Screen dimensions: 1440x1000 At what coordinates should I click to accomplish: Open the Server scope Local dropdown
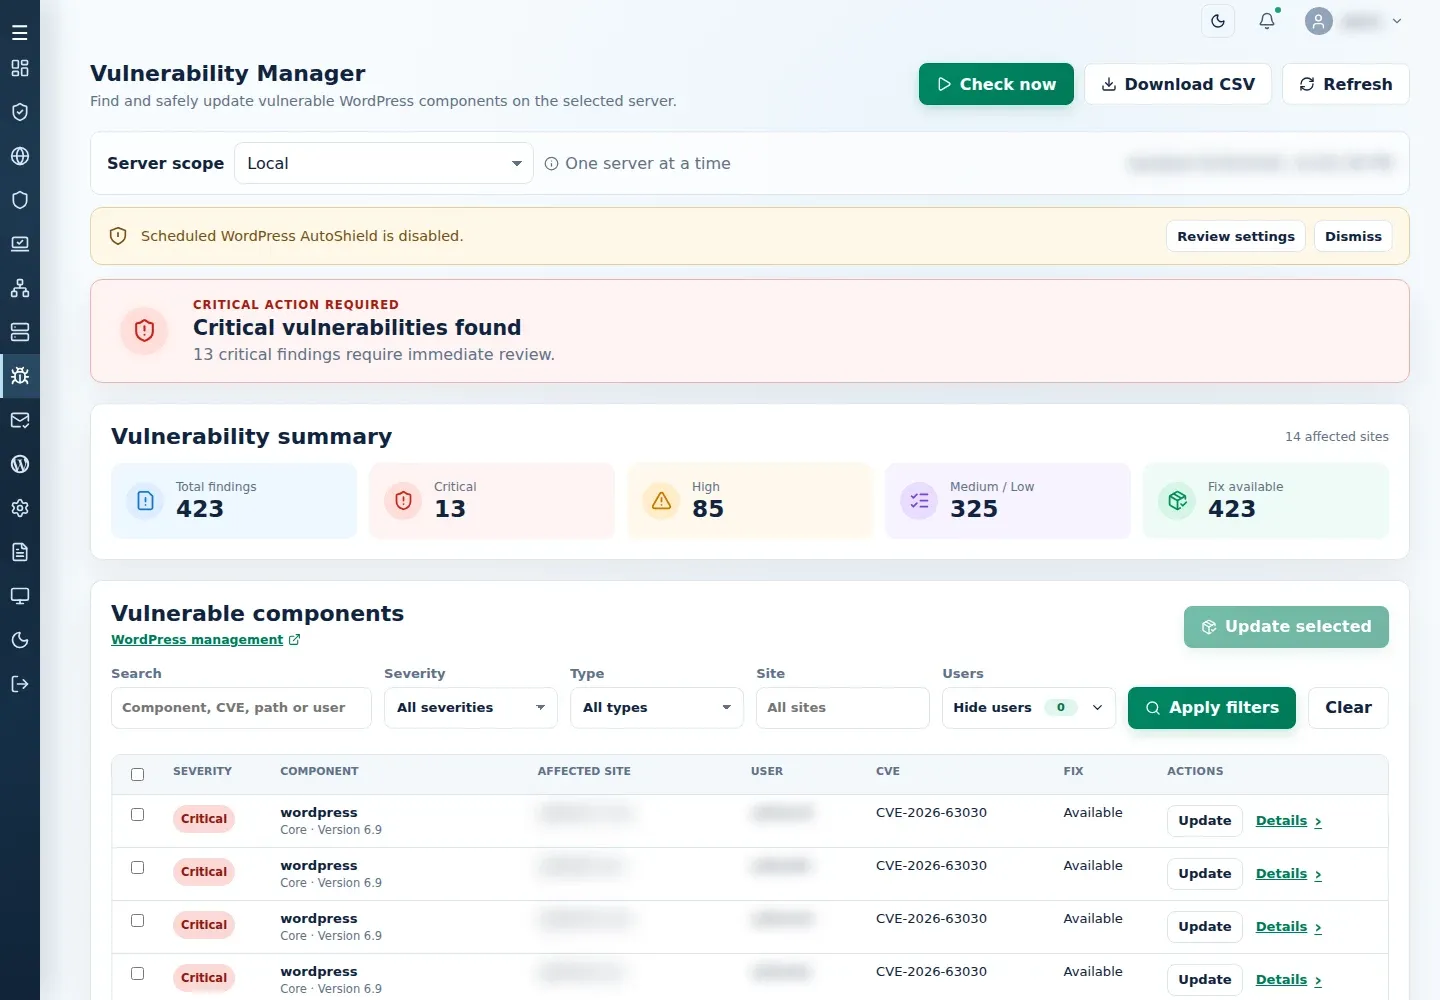[384, 163]
